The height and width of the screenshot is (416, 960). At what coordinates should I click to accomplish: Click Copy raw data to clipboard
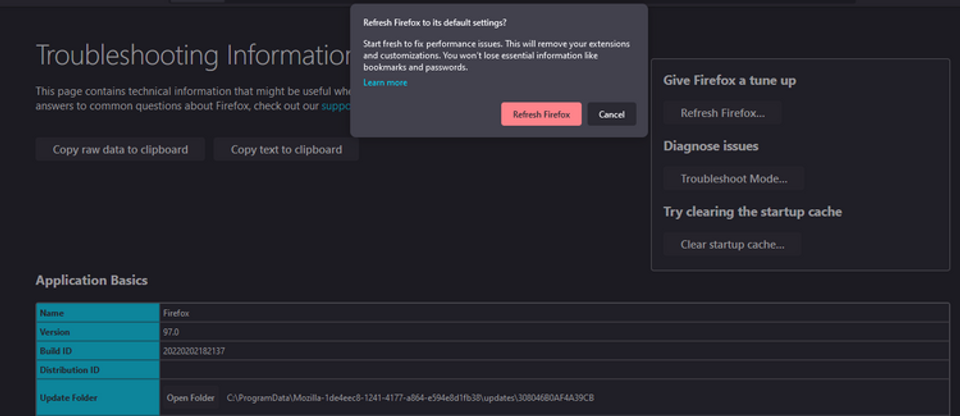point(120,149)
